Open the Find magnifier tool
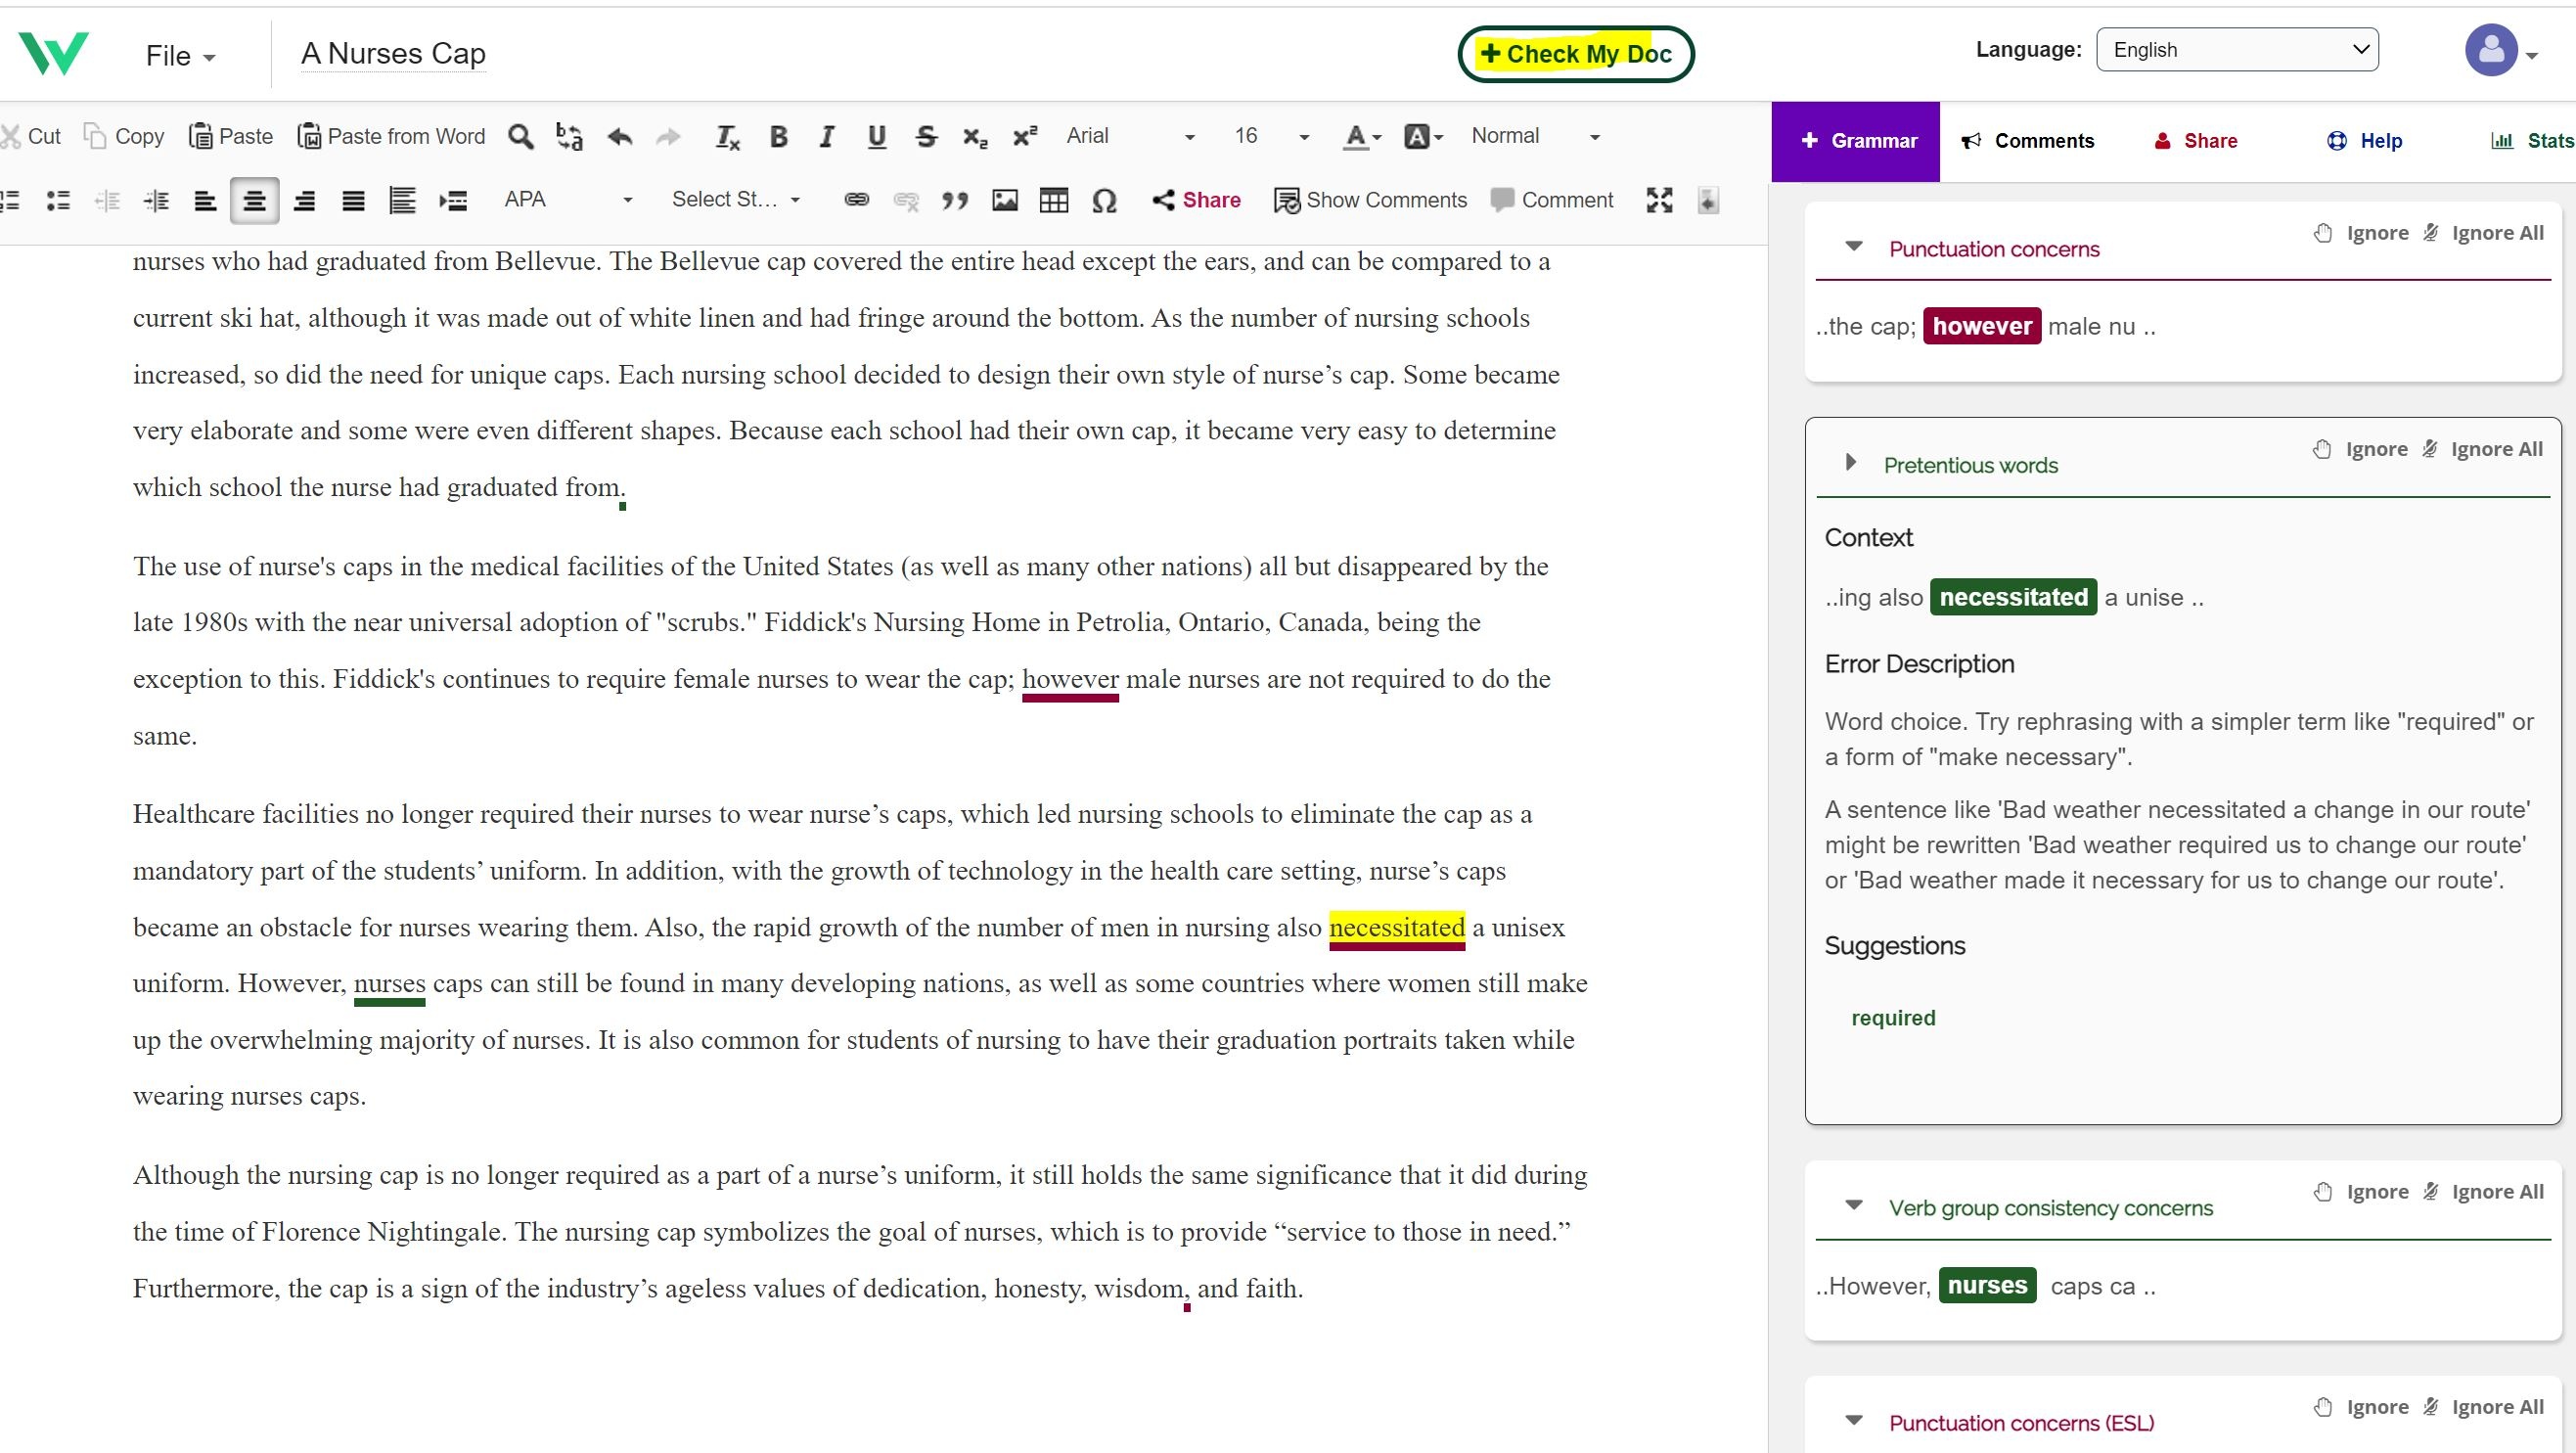This screenshot has height=1453, width=2576. click(520, 137)
